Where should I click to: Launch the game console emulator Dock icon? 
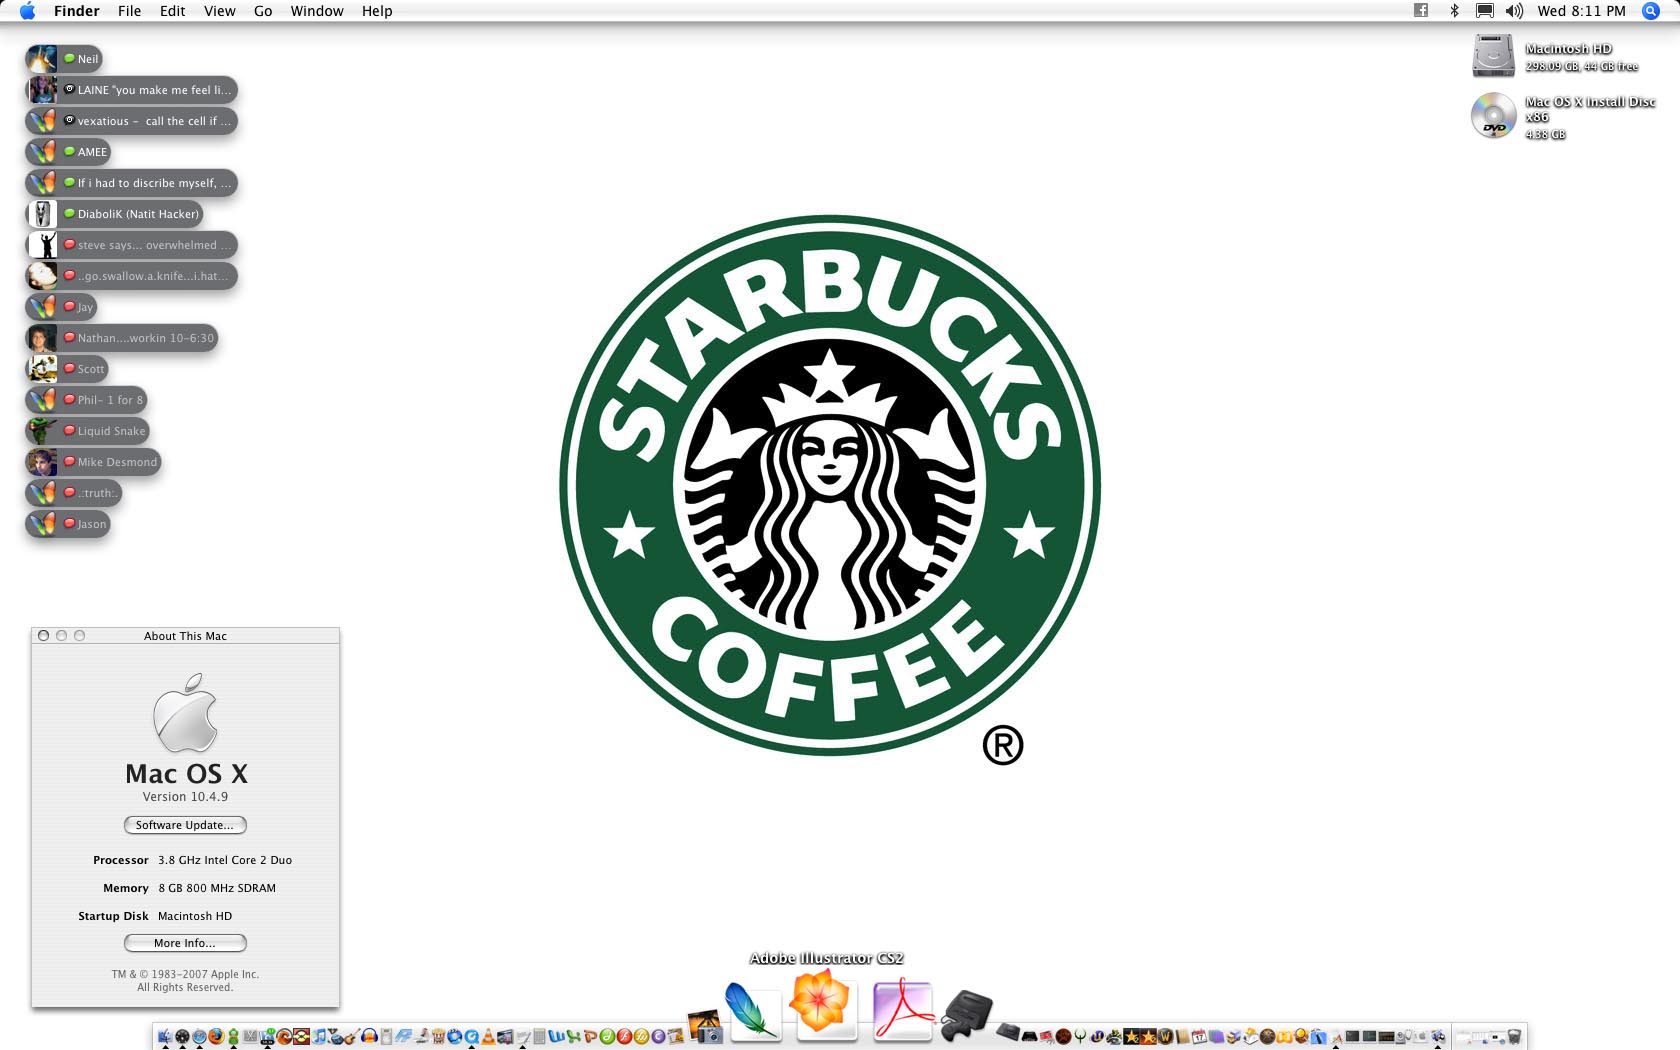pos(966,1016)
